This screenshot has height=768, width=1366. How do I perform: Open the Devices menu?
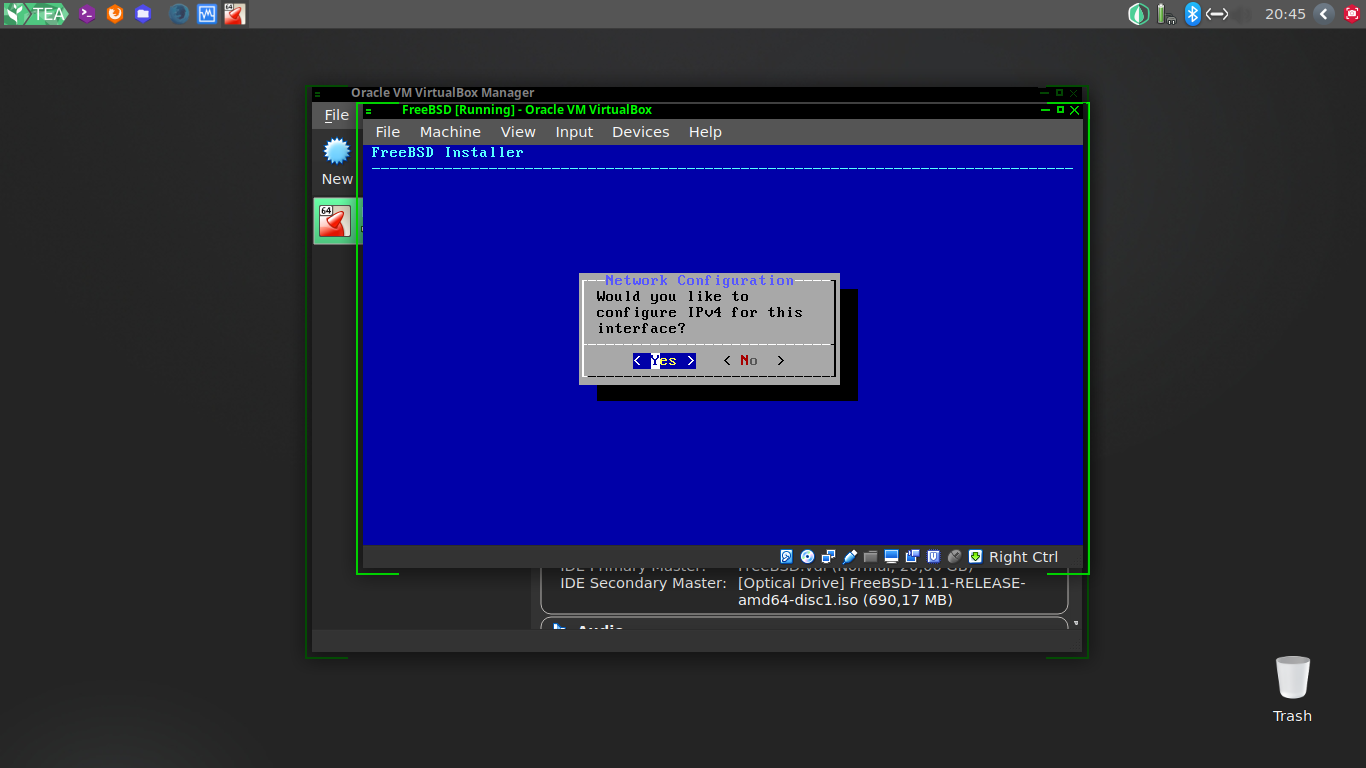[x=641, y=132]
